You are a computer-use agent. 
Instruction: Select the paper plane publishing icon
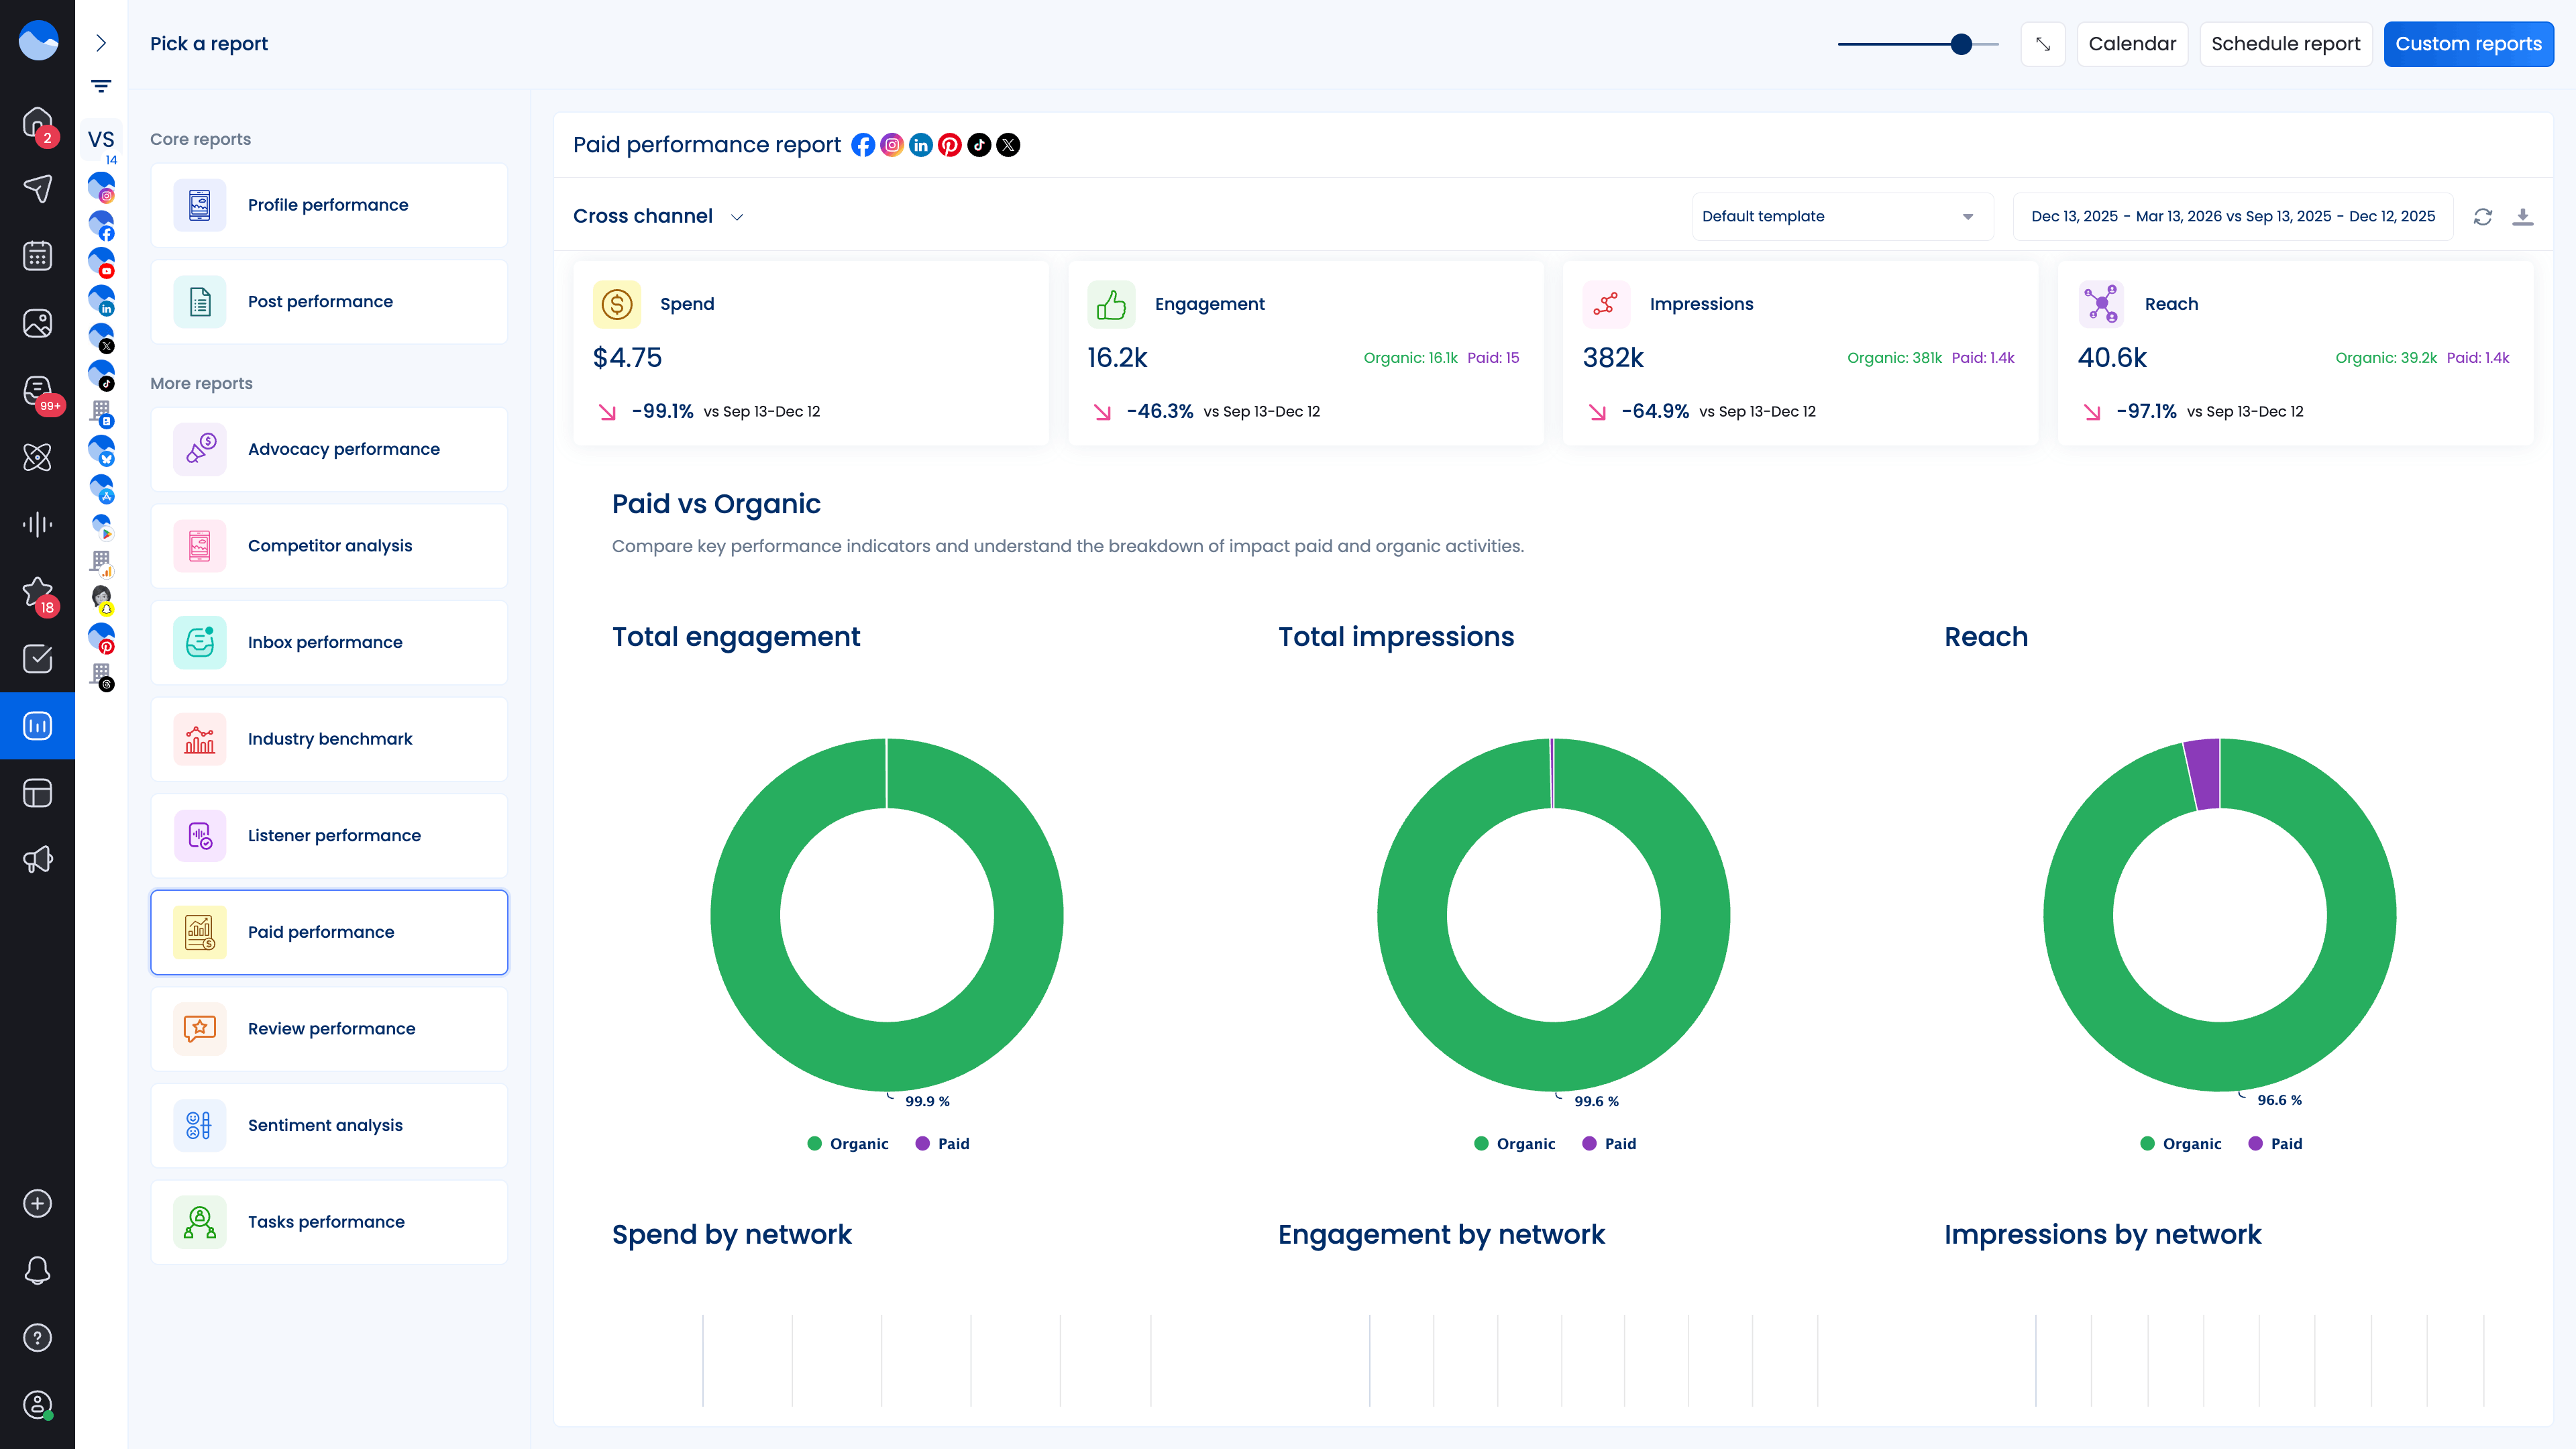pos(37,189)
